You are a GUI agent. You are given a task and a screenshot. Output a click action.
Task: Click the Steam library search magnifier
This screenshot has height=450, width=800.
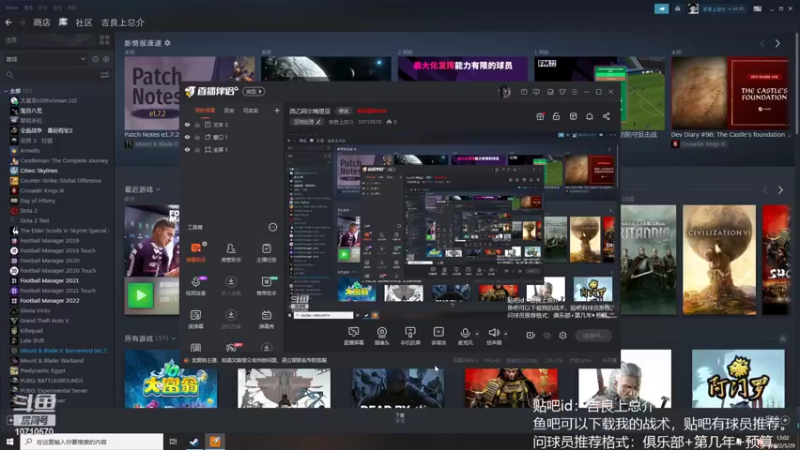click(10, 75)
